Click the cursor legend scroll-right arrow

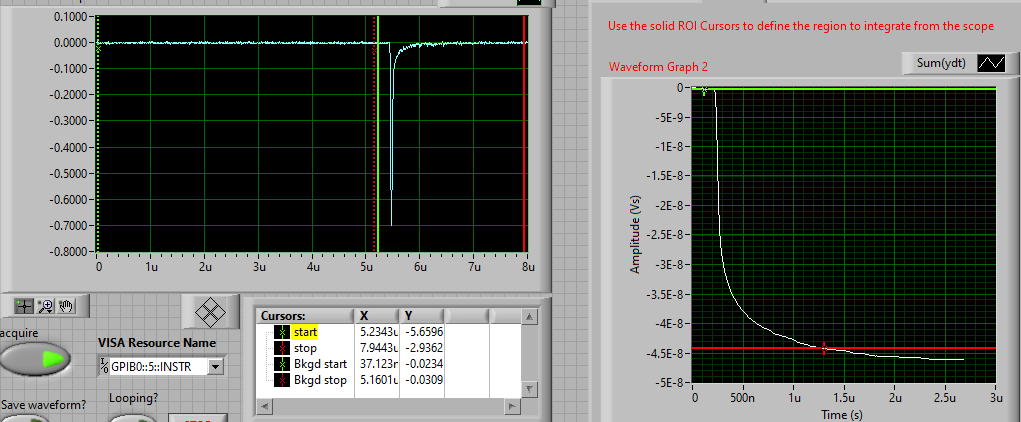pyautogui.click(x=513, y=406)
